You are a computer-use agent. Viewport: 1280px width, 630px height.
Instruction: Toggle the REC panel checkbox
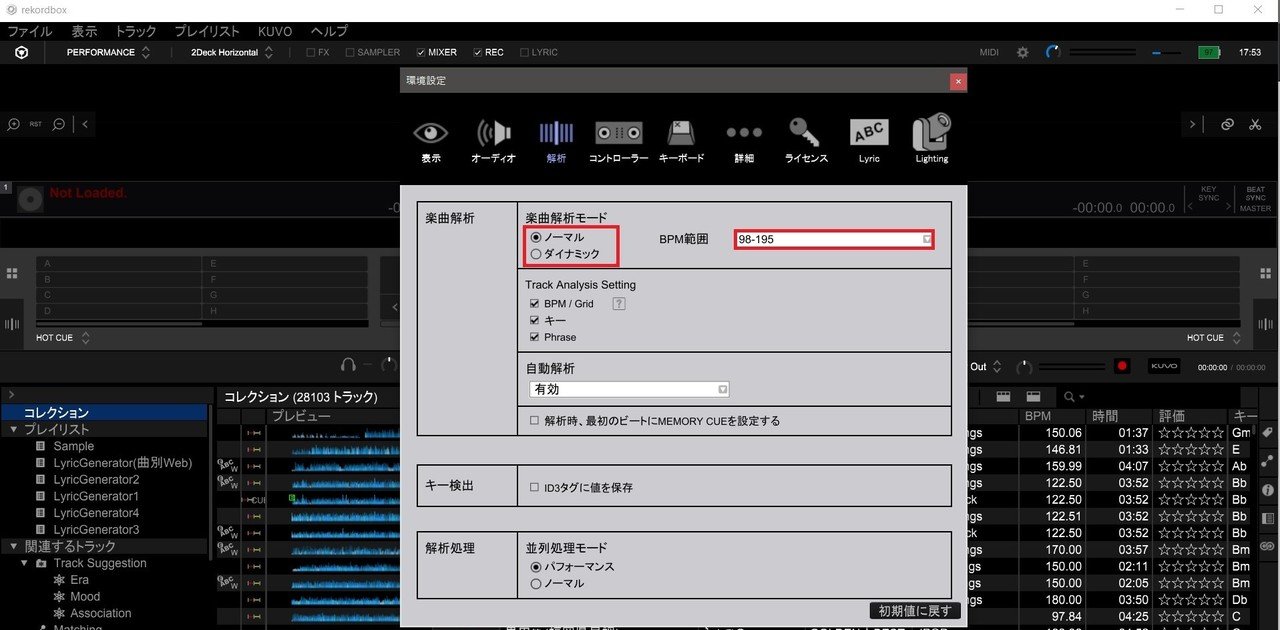[478, 52]
